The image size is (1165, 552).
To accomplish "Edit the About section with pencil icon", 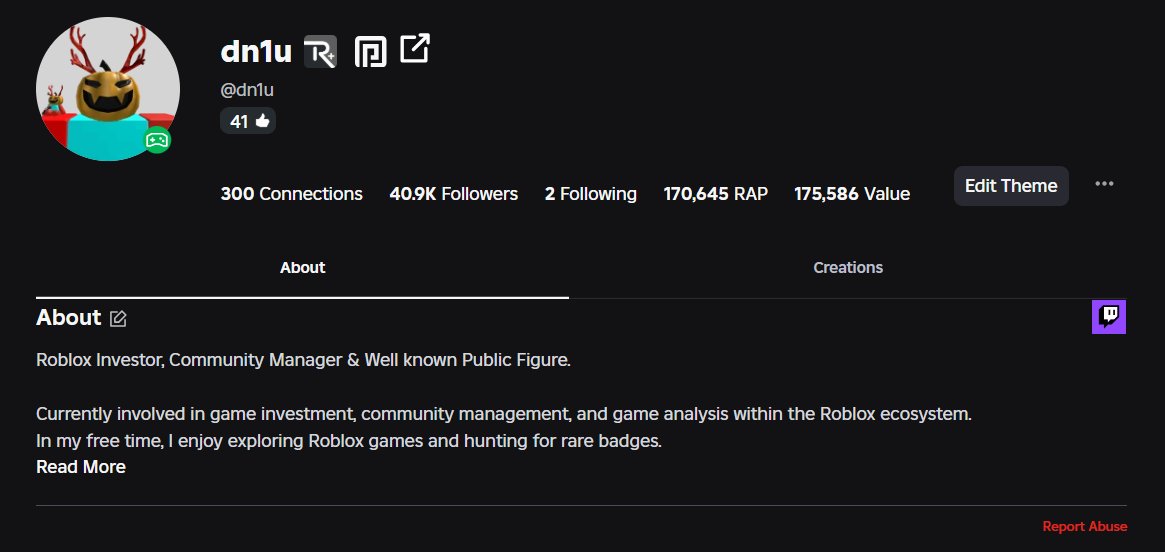I will 118,319.
